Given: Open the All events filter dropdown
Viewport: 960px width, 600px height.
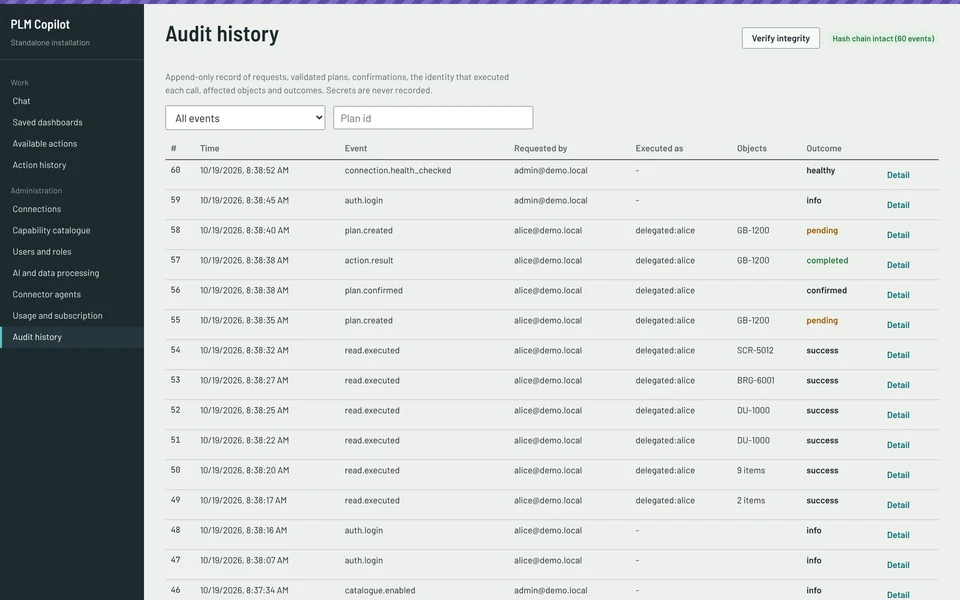Looking at the screenshot, I should (x=245, y=118).
